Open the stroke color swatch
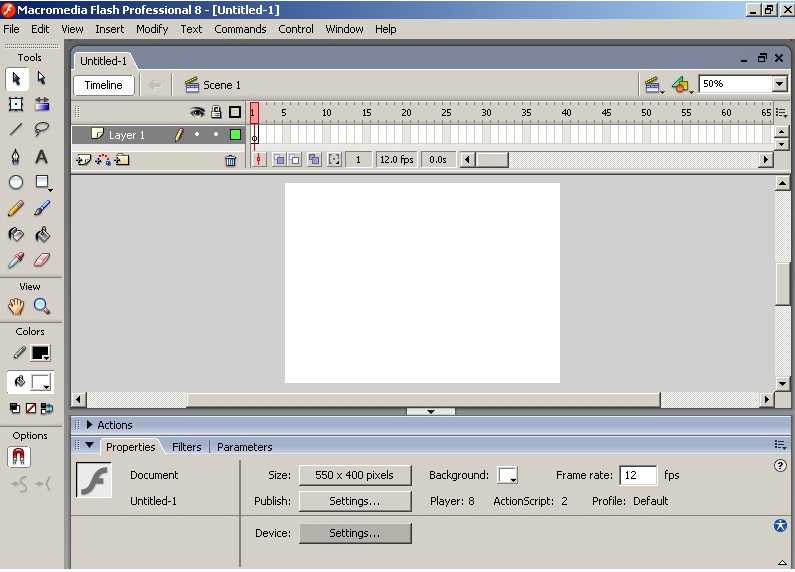795x572 pixels. pos(40,353)
